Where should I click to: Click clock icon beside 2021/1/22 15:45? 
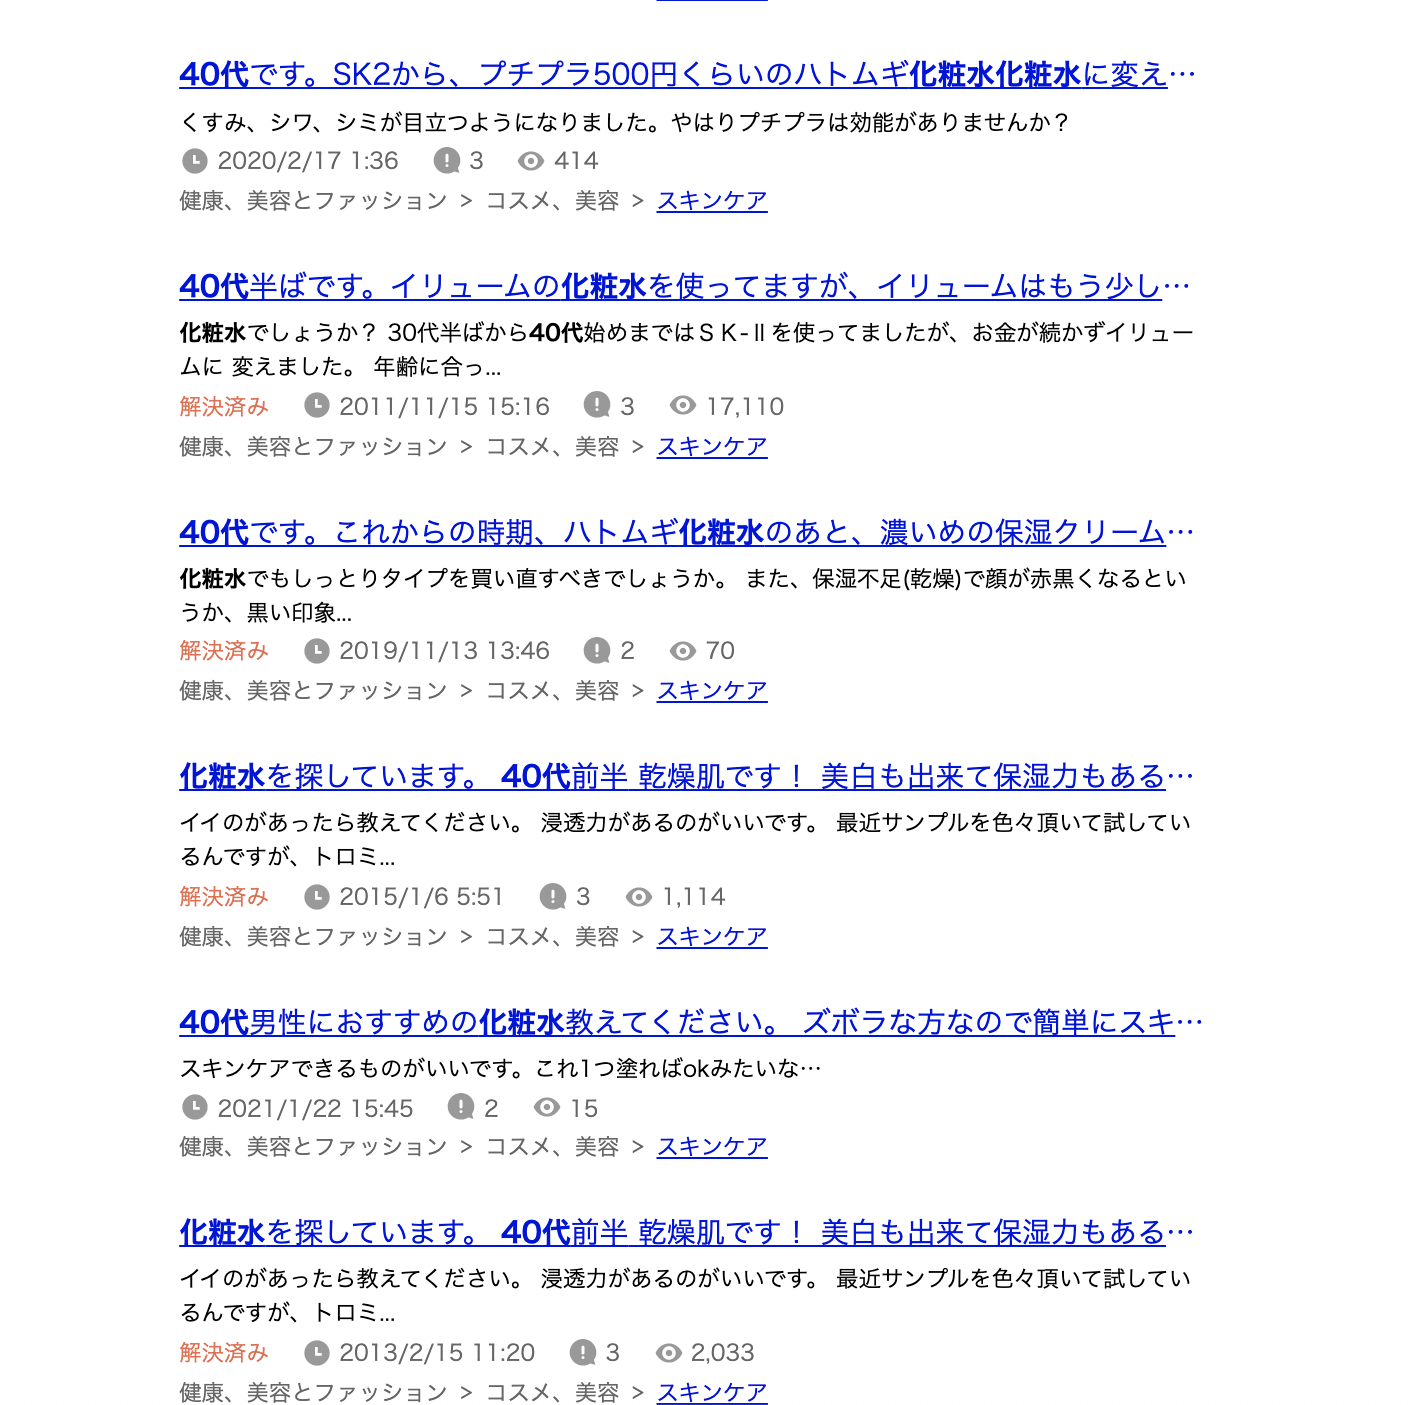(x=195, y=1108)
